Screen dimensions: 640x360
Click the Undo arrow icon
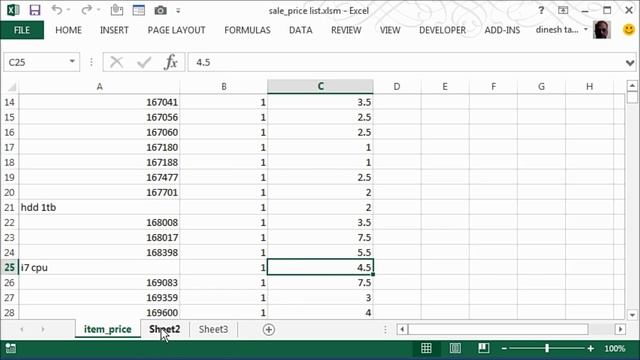[x=57, y=10]
